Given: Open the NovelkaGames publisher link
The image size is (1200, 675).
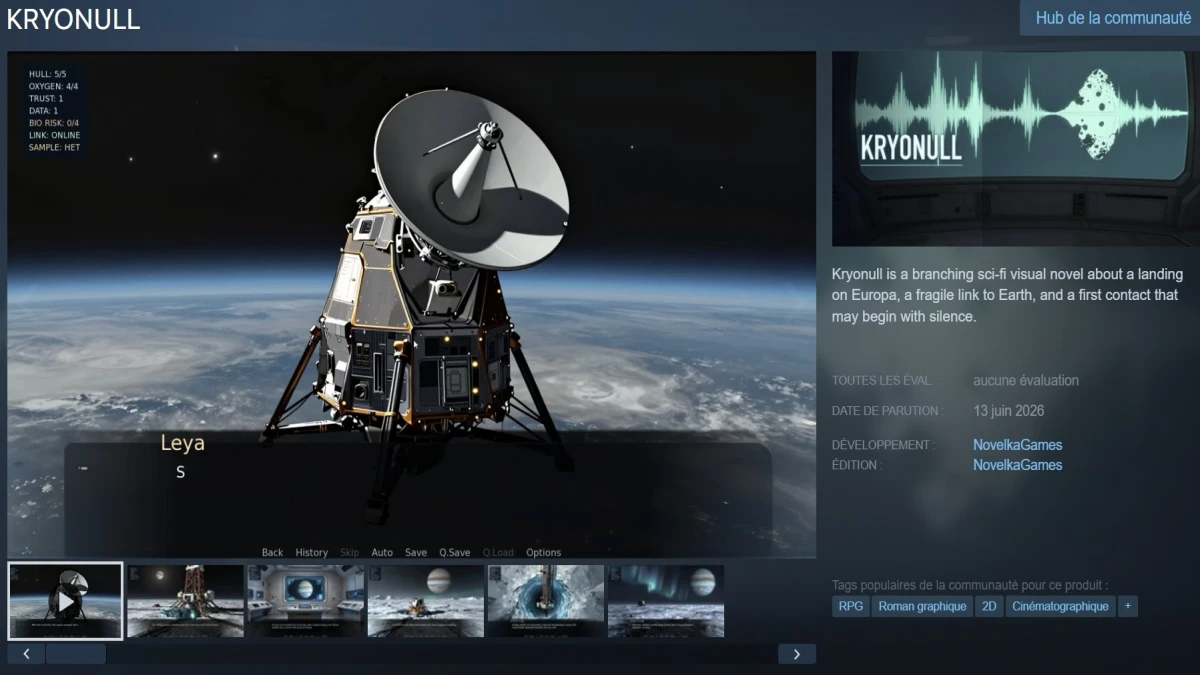Looking at the screenshot, I should [x=1017, y=465].
